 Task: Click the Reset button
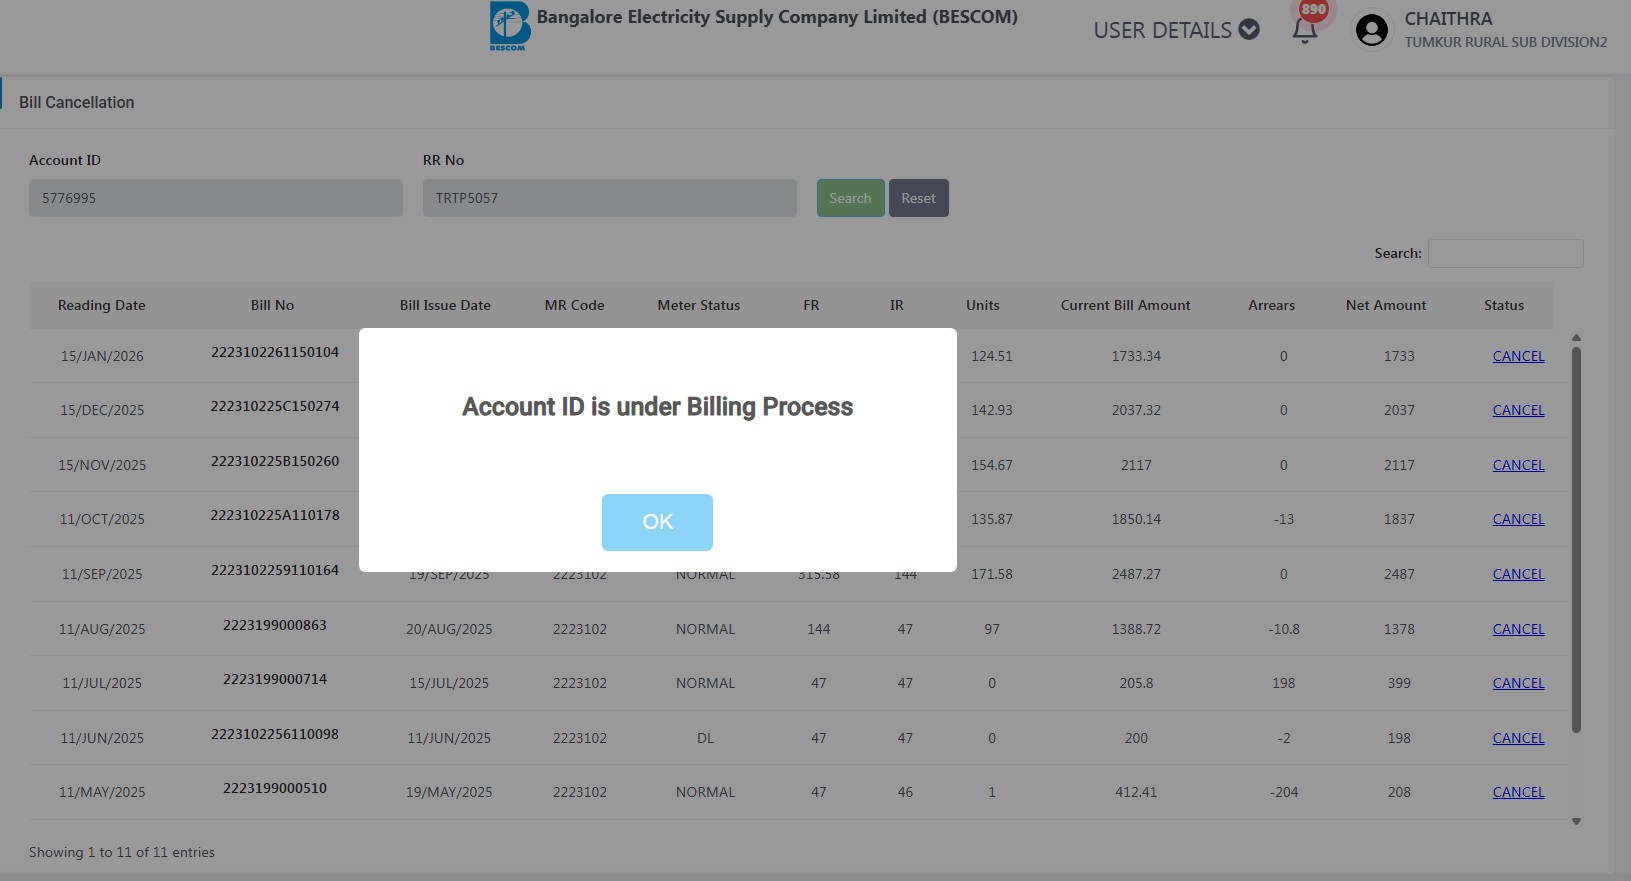(918, 198)
